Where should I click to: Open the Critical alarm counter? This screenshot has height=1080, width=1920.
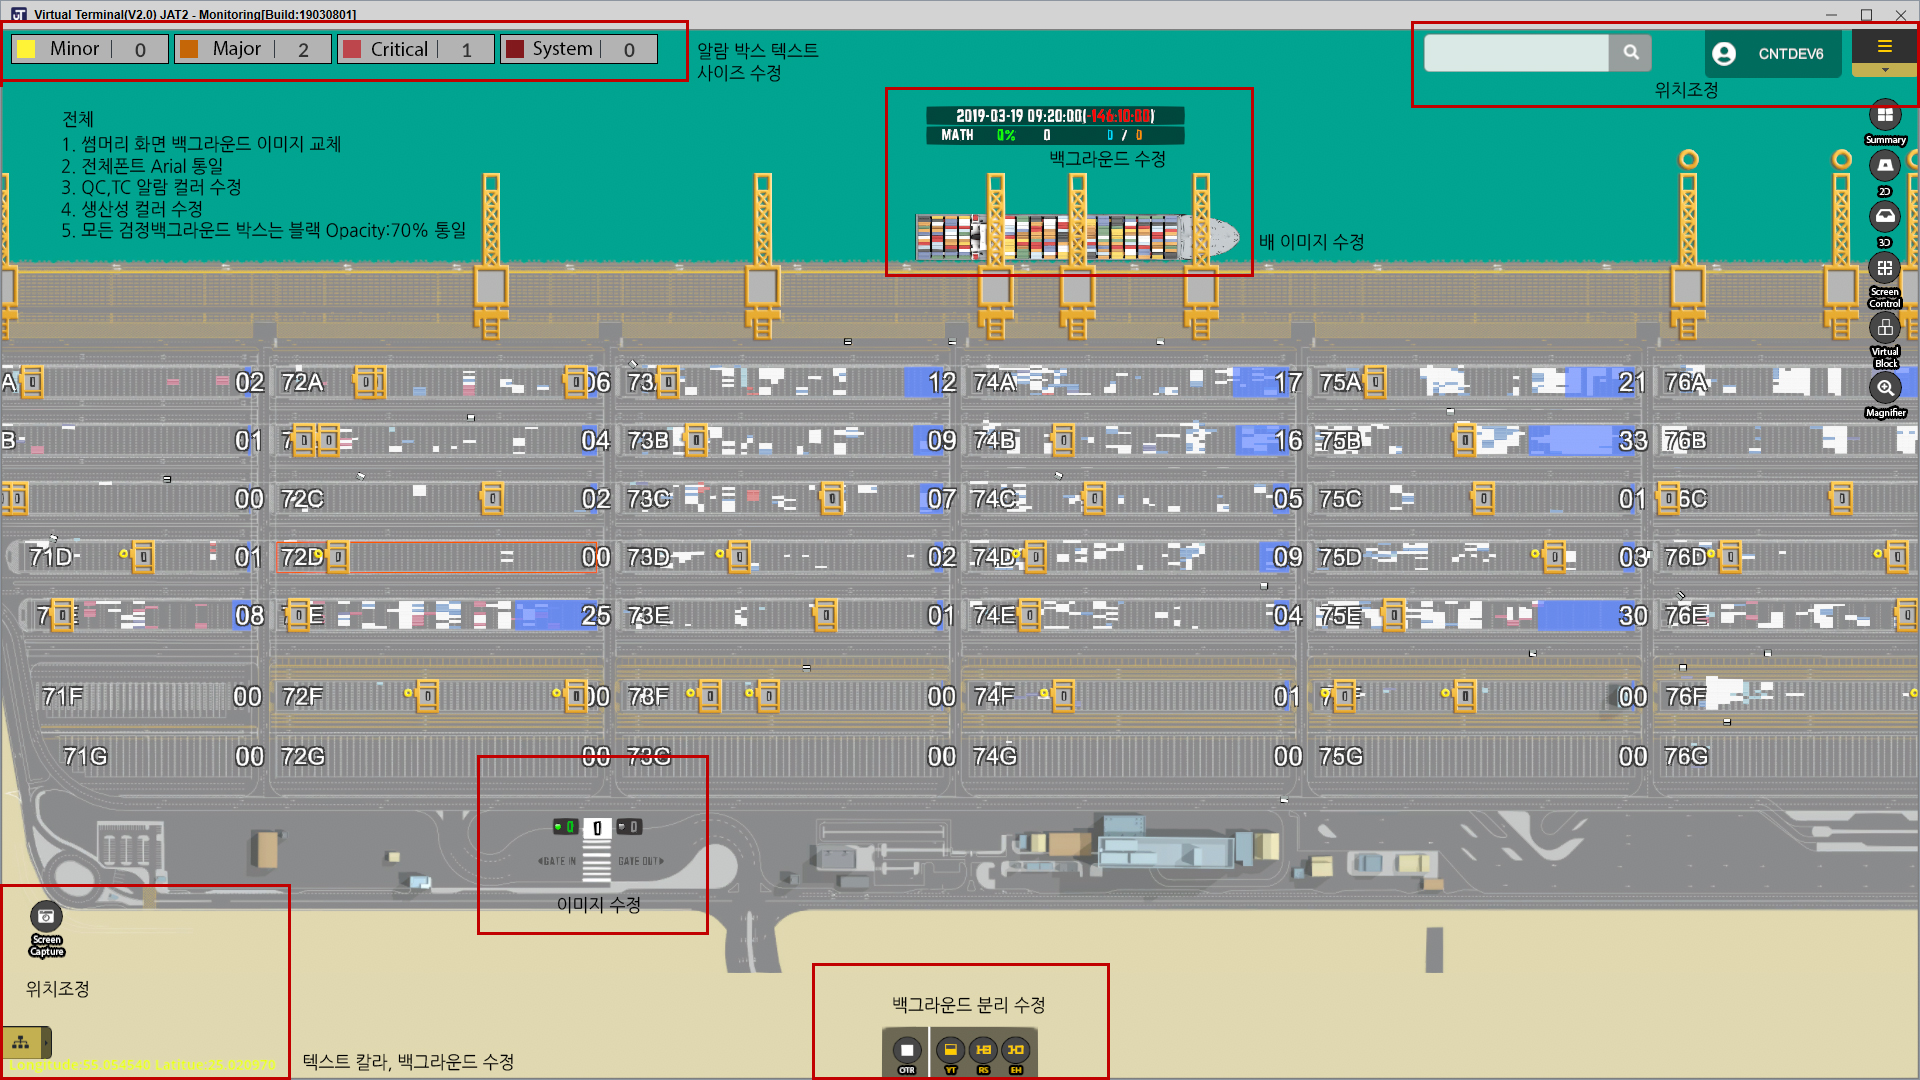(416, 49)
